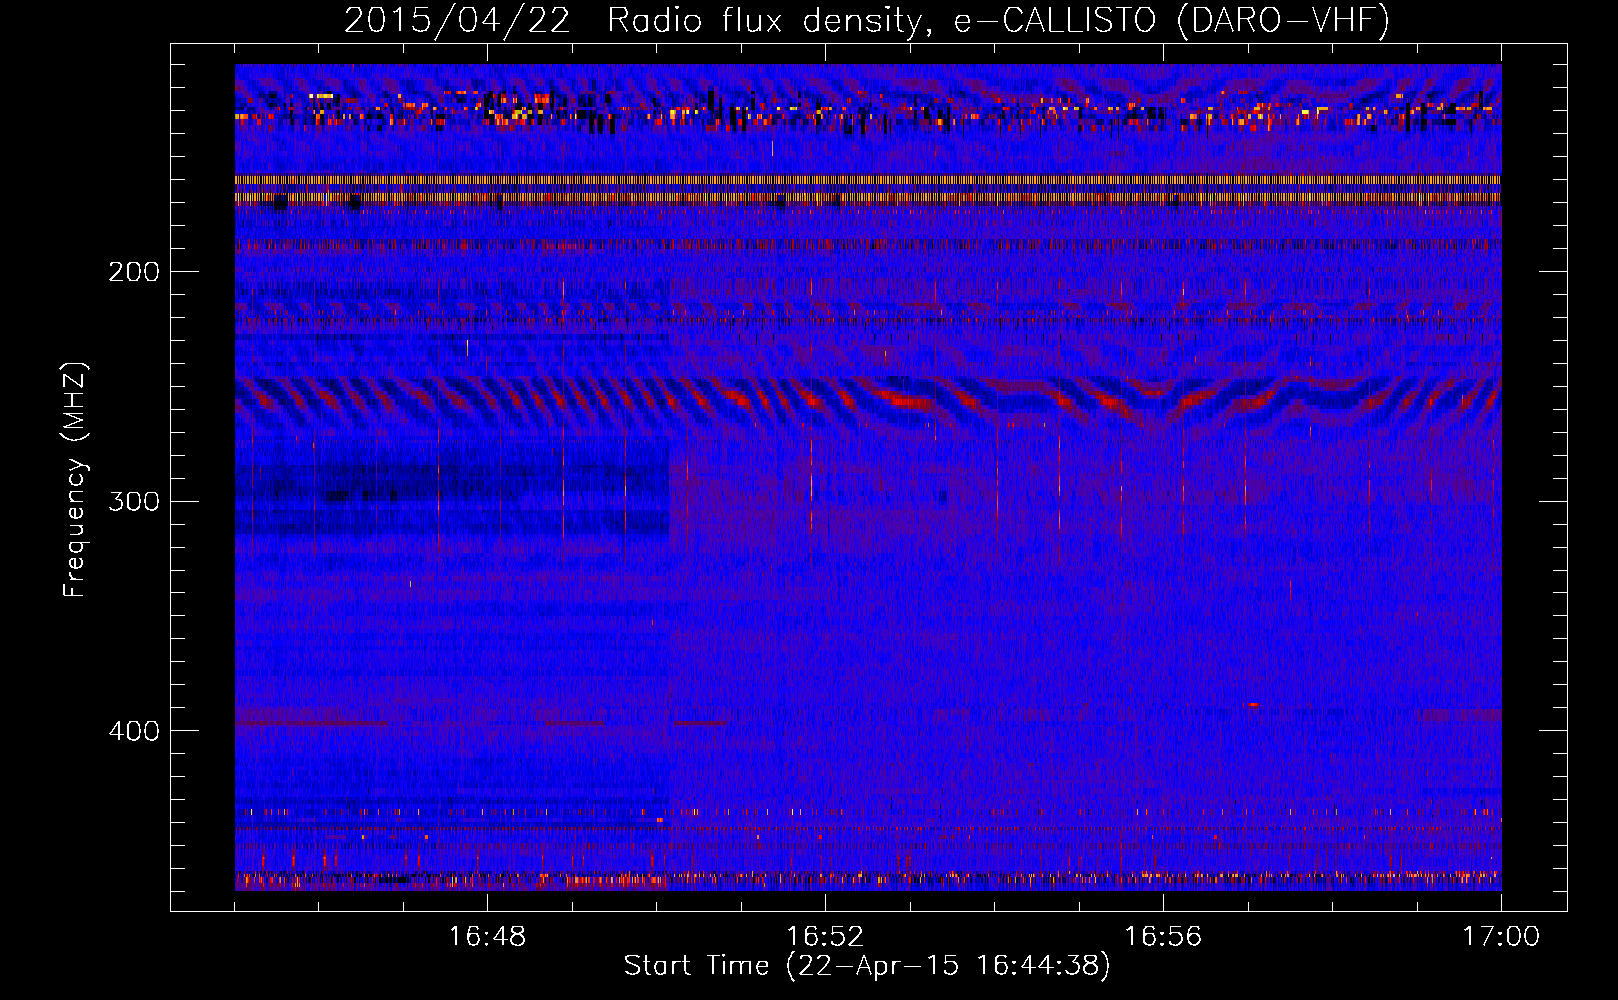Select the 'Frequency (MHZ)' y-axis label
Screen dimensions: 1618x1000
pos(75,480)
